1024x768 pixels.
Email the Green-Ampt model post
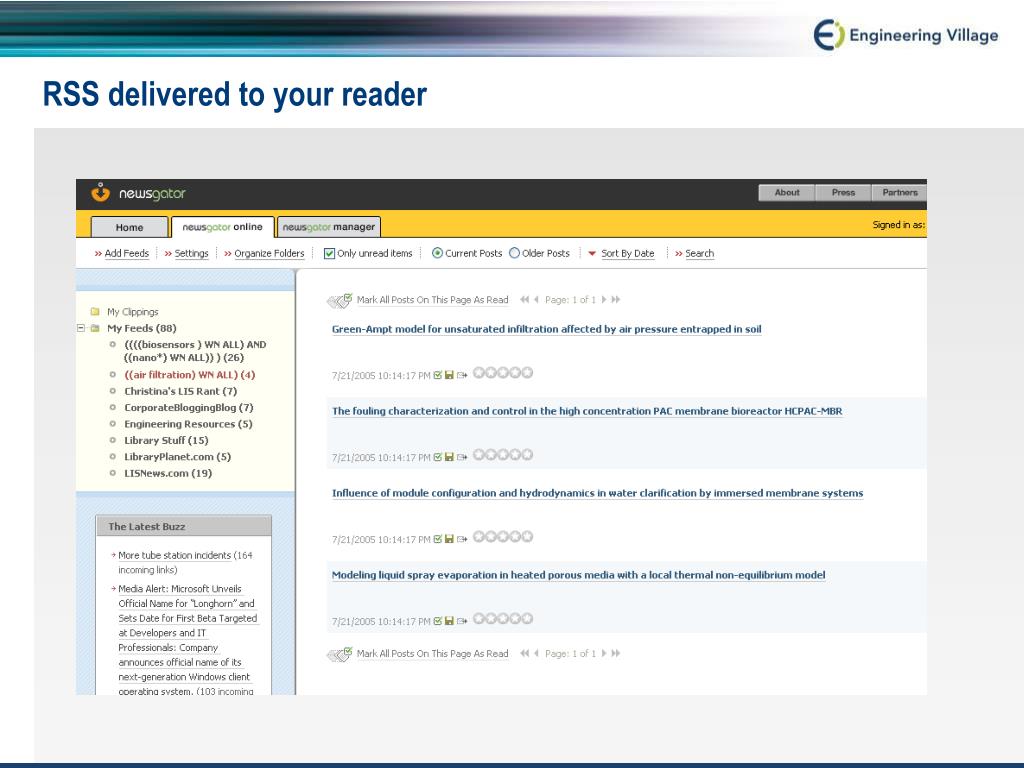tap(462, 375)
